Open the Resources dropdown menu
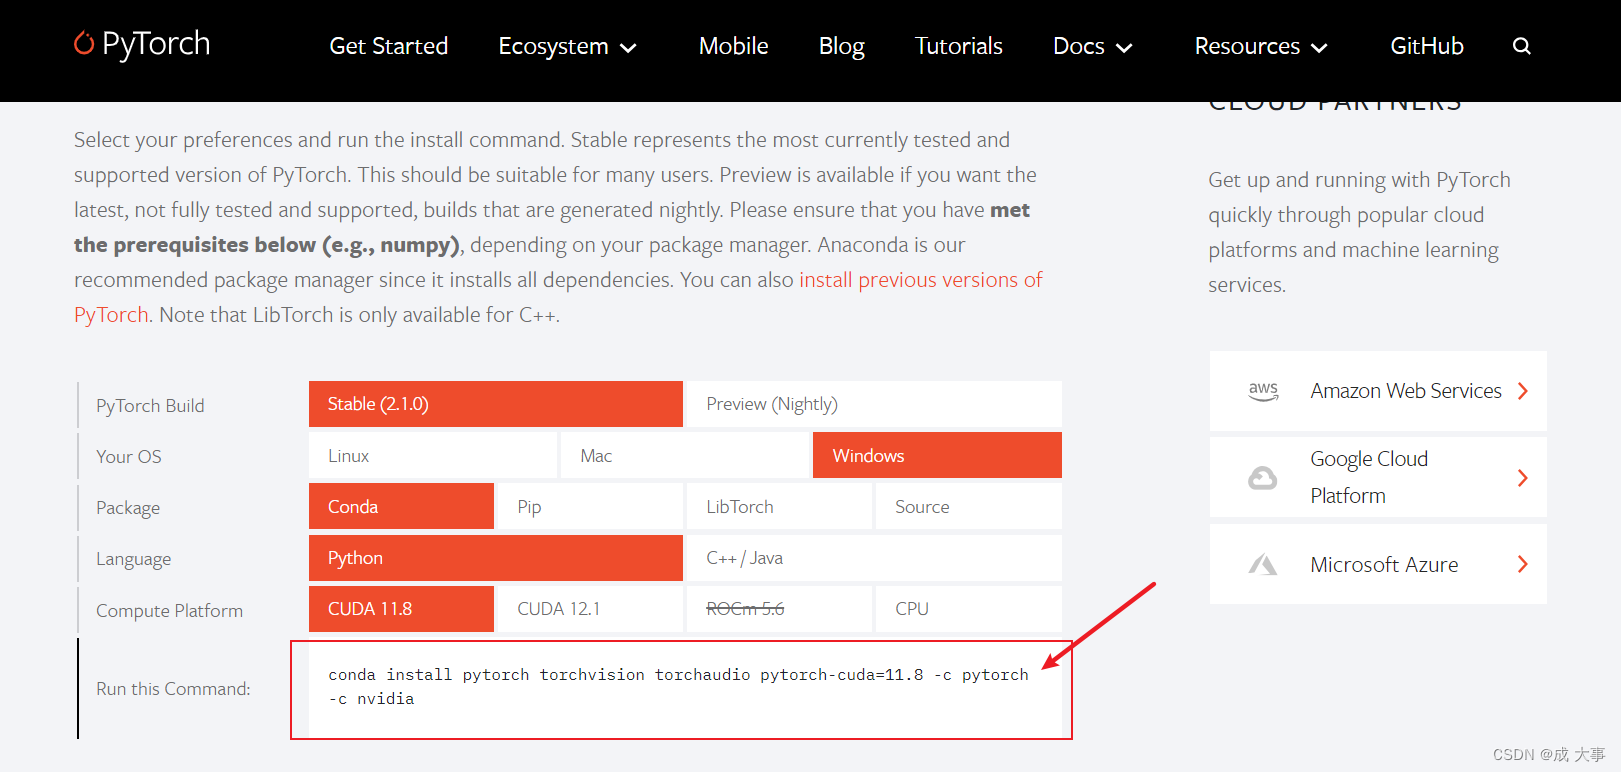 pos(1260,47)
